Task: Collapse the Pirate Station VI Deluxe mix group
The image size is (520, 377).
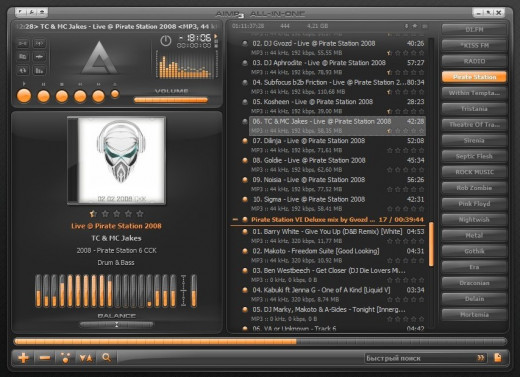Action: tap(235, 220)
